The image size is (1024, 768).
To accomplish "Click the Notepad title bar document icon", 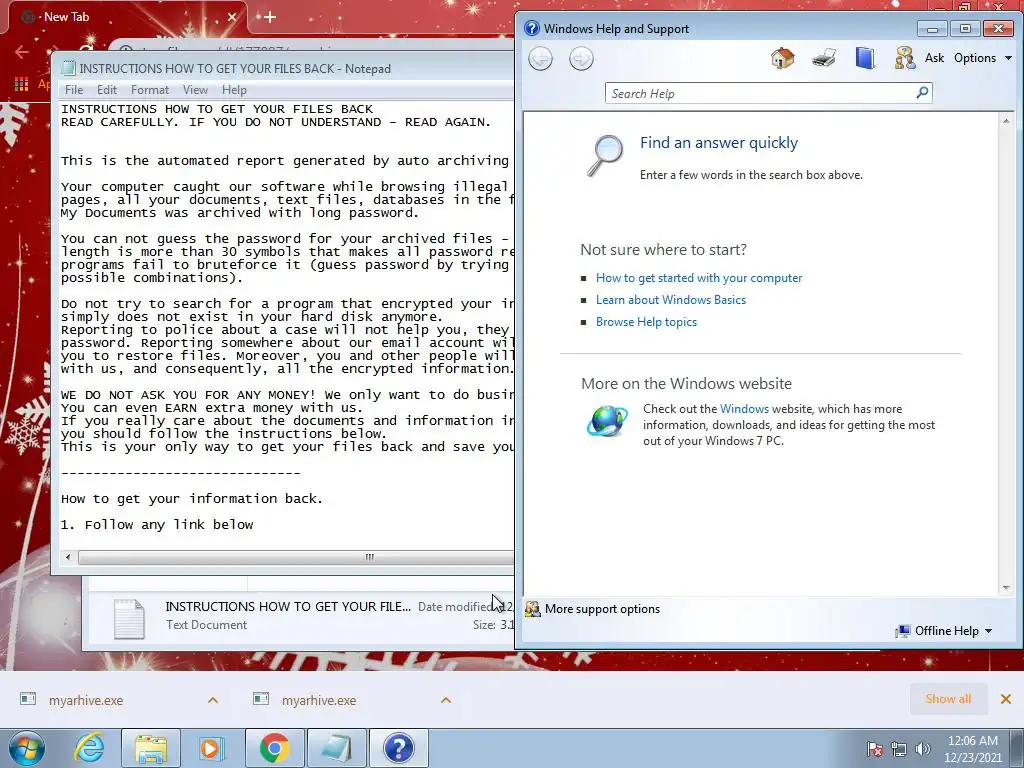I will (68, 68).
